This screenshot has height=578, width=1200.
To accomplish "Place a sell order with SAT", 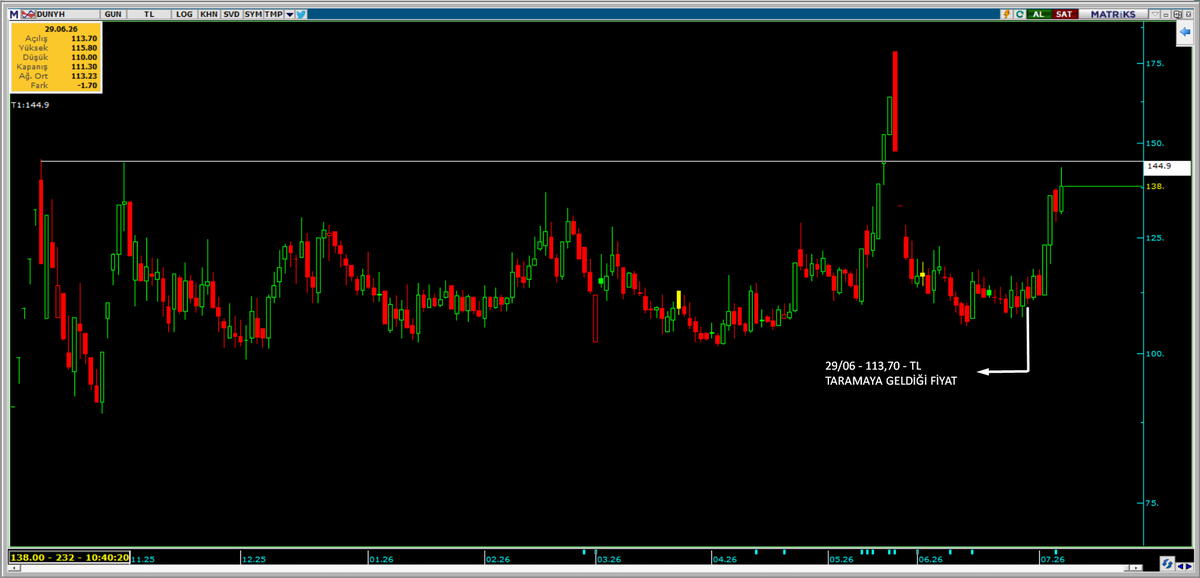I will click(1065, 14).
